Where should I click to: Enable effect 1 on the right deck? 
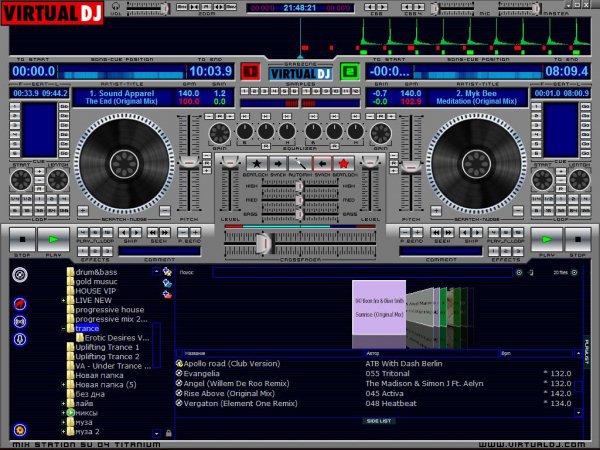tap(494, 251)
